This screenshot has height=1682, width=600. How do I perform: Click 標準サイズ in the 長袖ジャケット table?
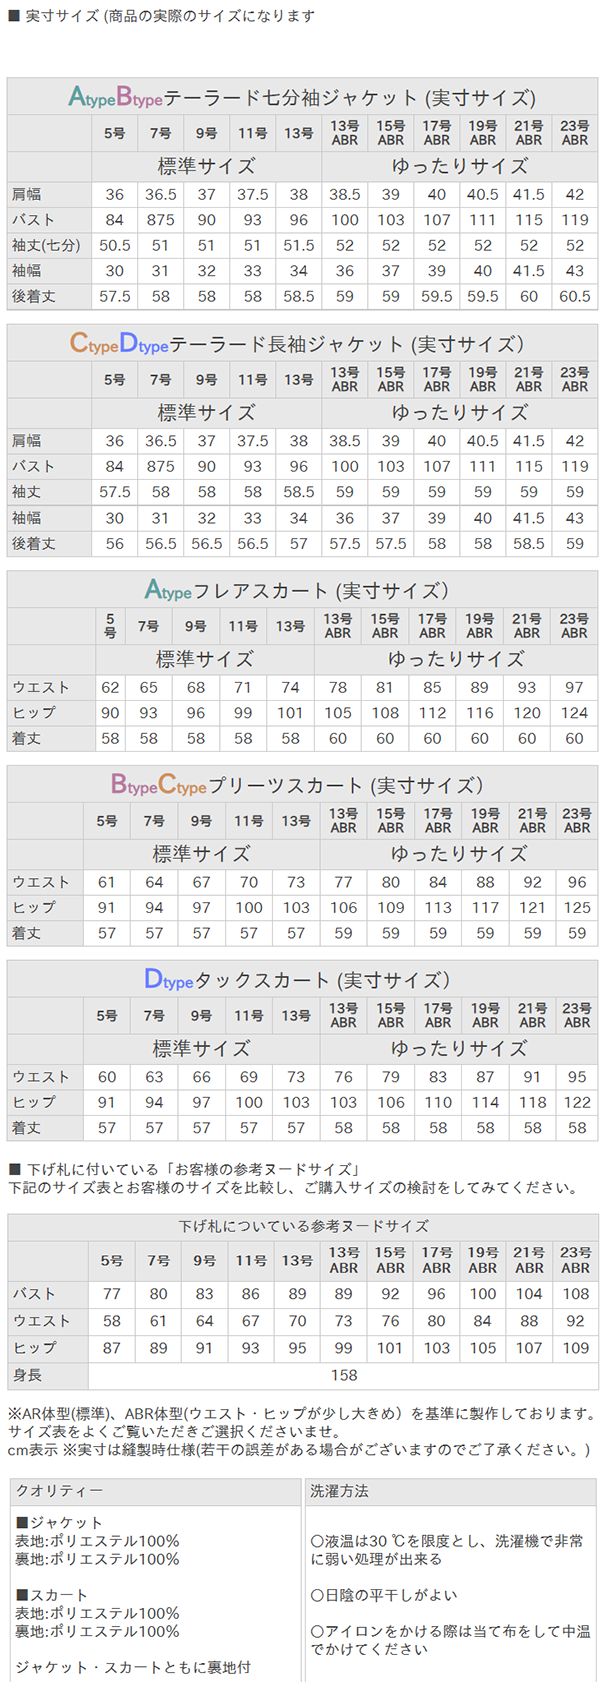point(207,412)
